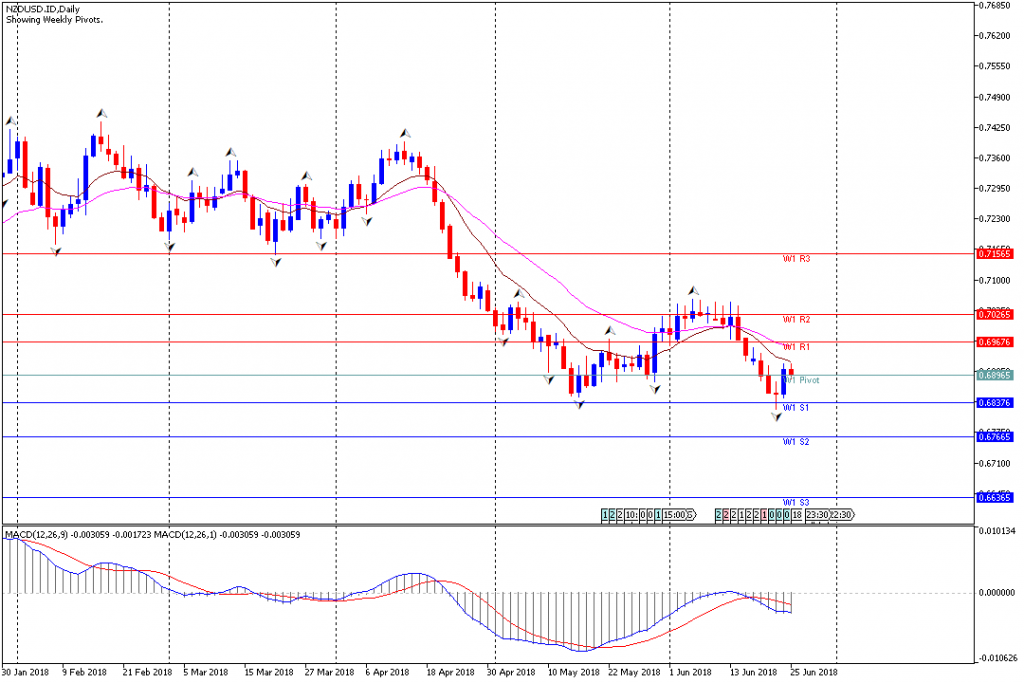Click the down fractal arrow under the mid-May low
This screenshot has height=683, width=1024.
click(579, 404)
